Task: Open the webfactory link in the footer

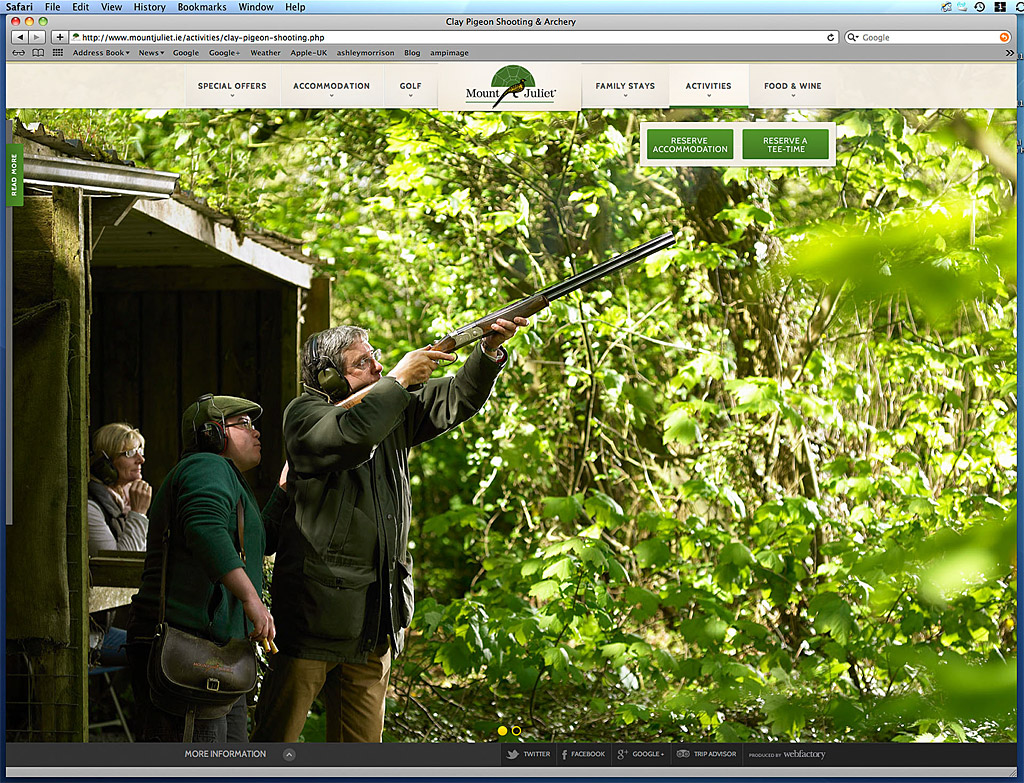Action: (803, 755)
